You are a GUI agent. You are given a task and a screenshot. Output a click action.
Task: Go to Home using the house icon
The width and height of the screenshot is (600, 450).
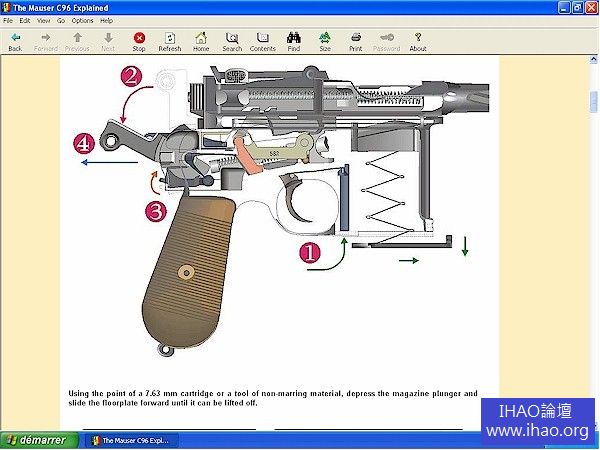pyautogui.click(x=201, y=38)
